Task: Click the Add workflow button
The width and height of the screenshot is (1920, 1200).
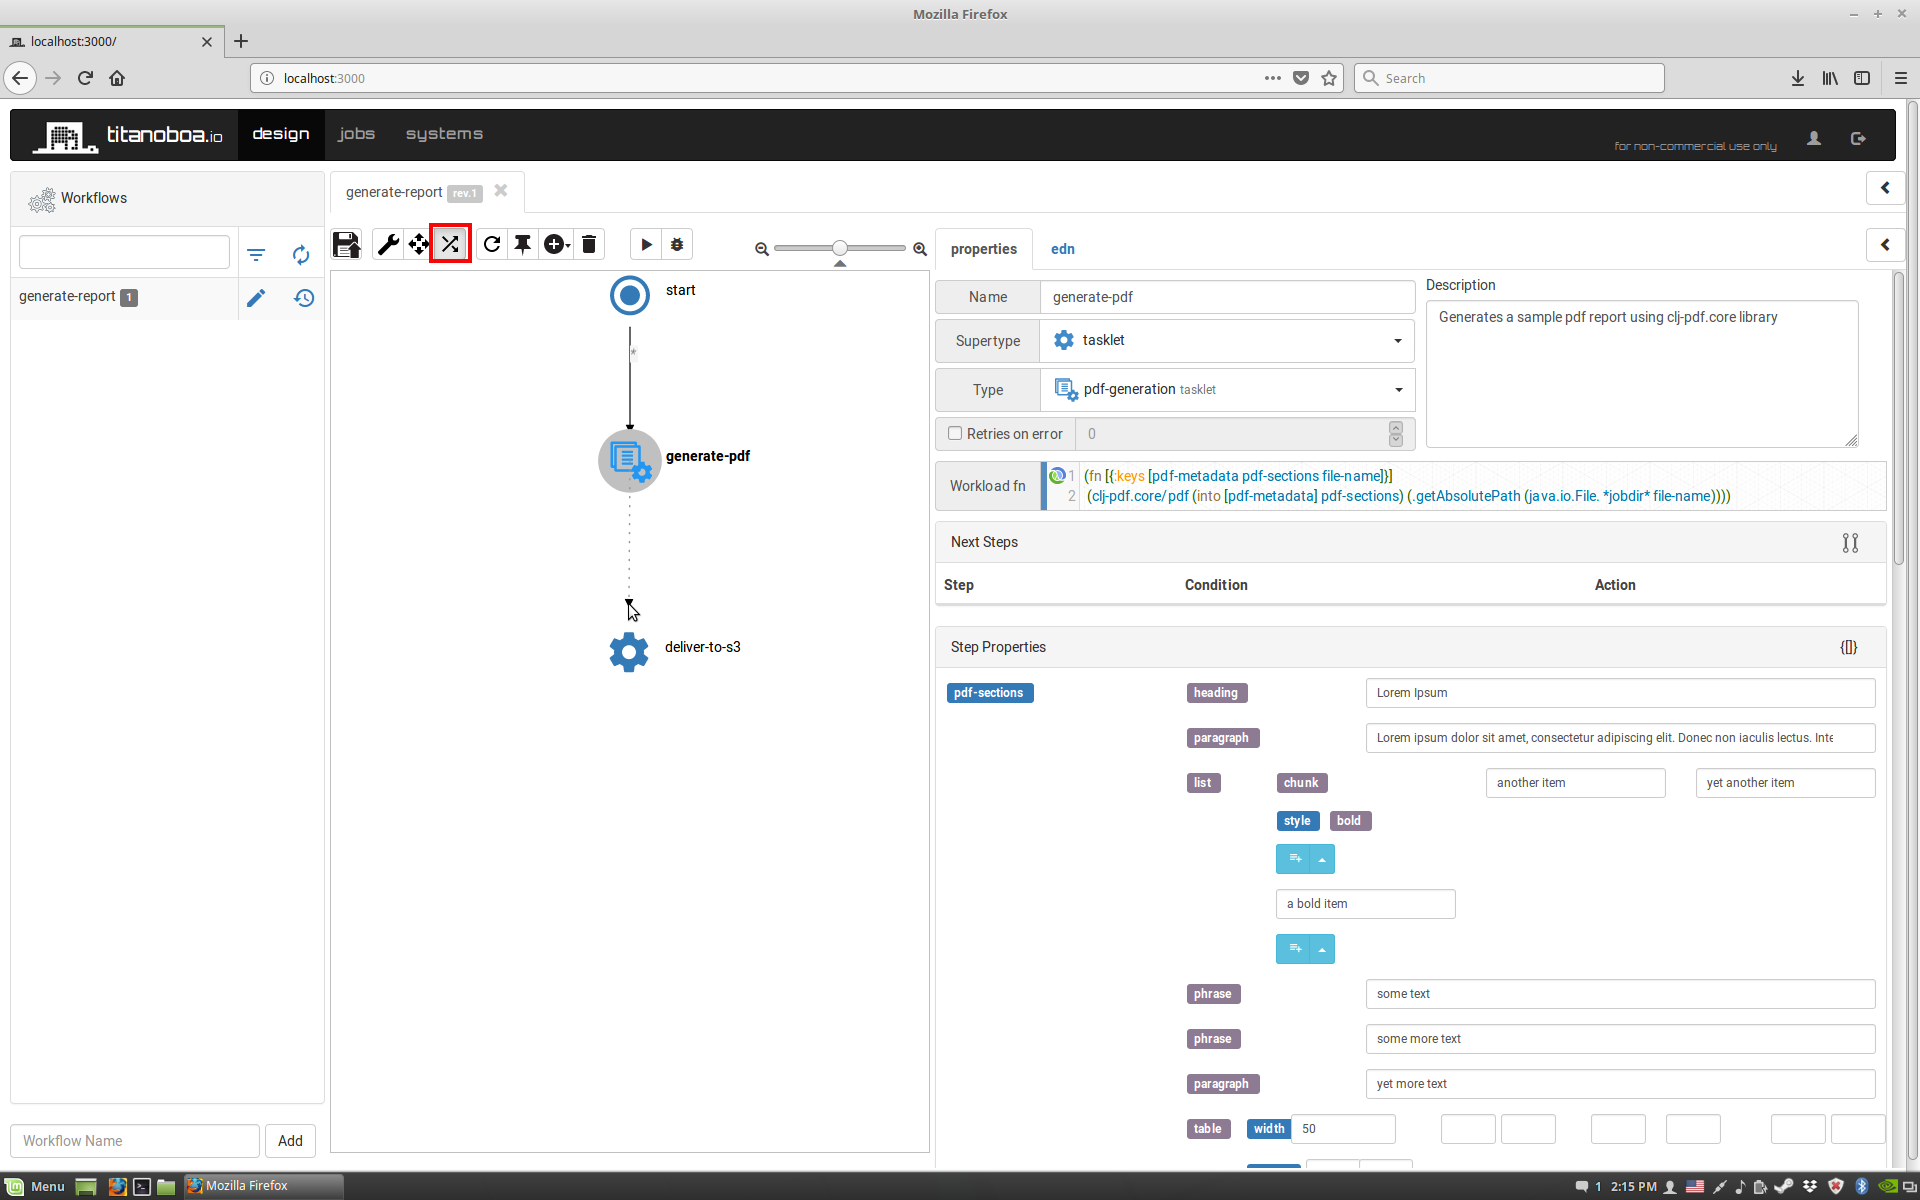Action: click(290, 1141)
